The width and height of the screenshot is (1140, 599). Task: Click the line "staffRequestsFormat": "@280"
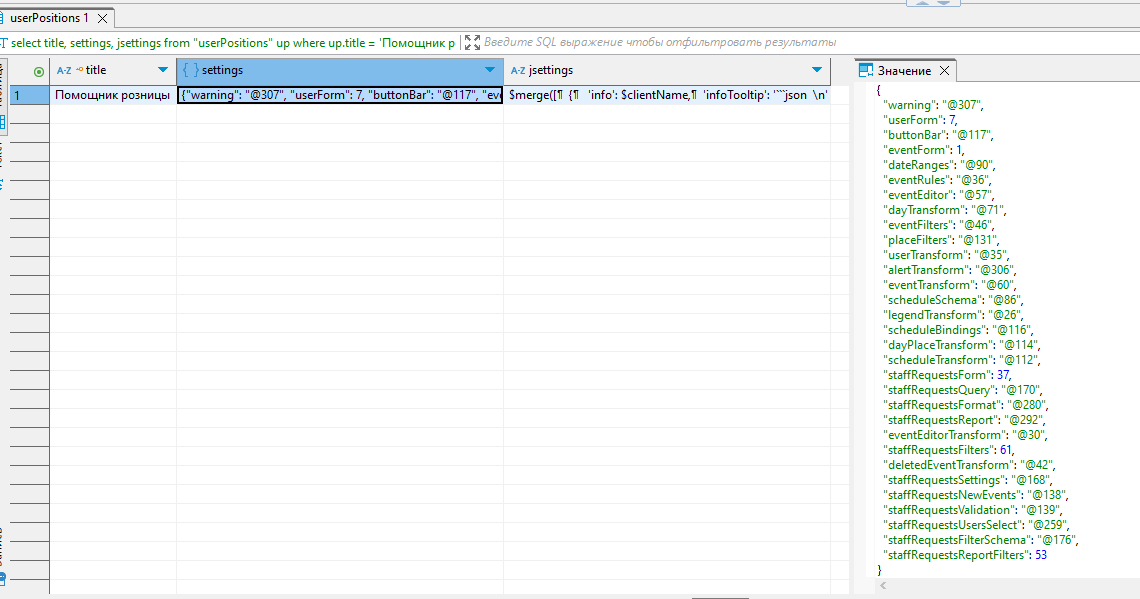[x=966, y=405]
